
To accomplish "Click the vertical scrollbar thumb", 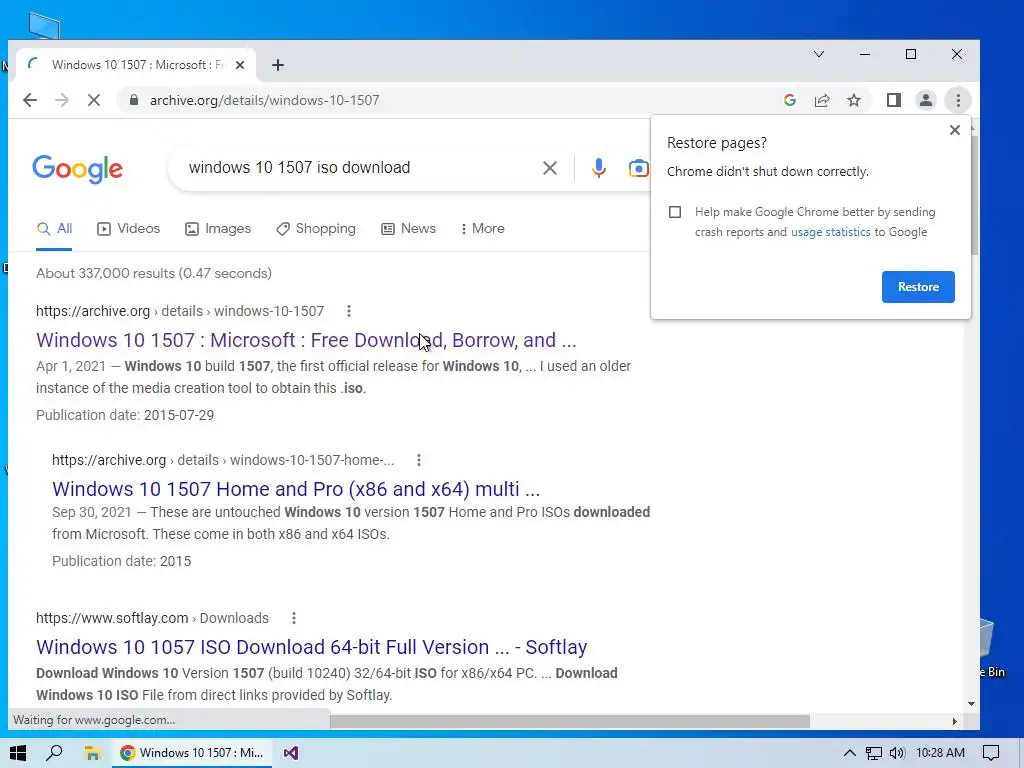I will tap(974, 195).
